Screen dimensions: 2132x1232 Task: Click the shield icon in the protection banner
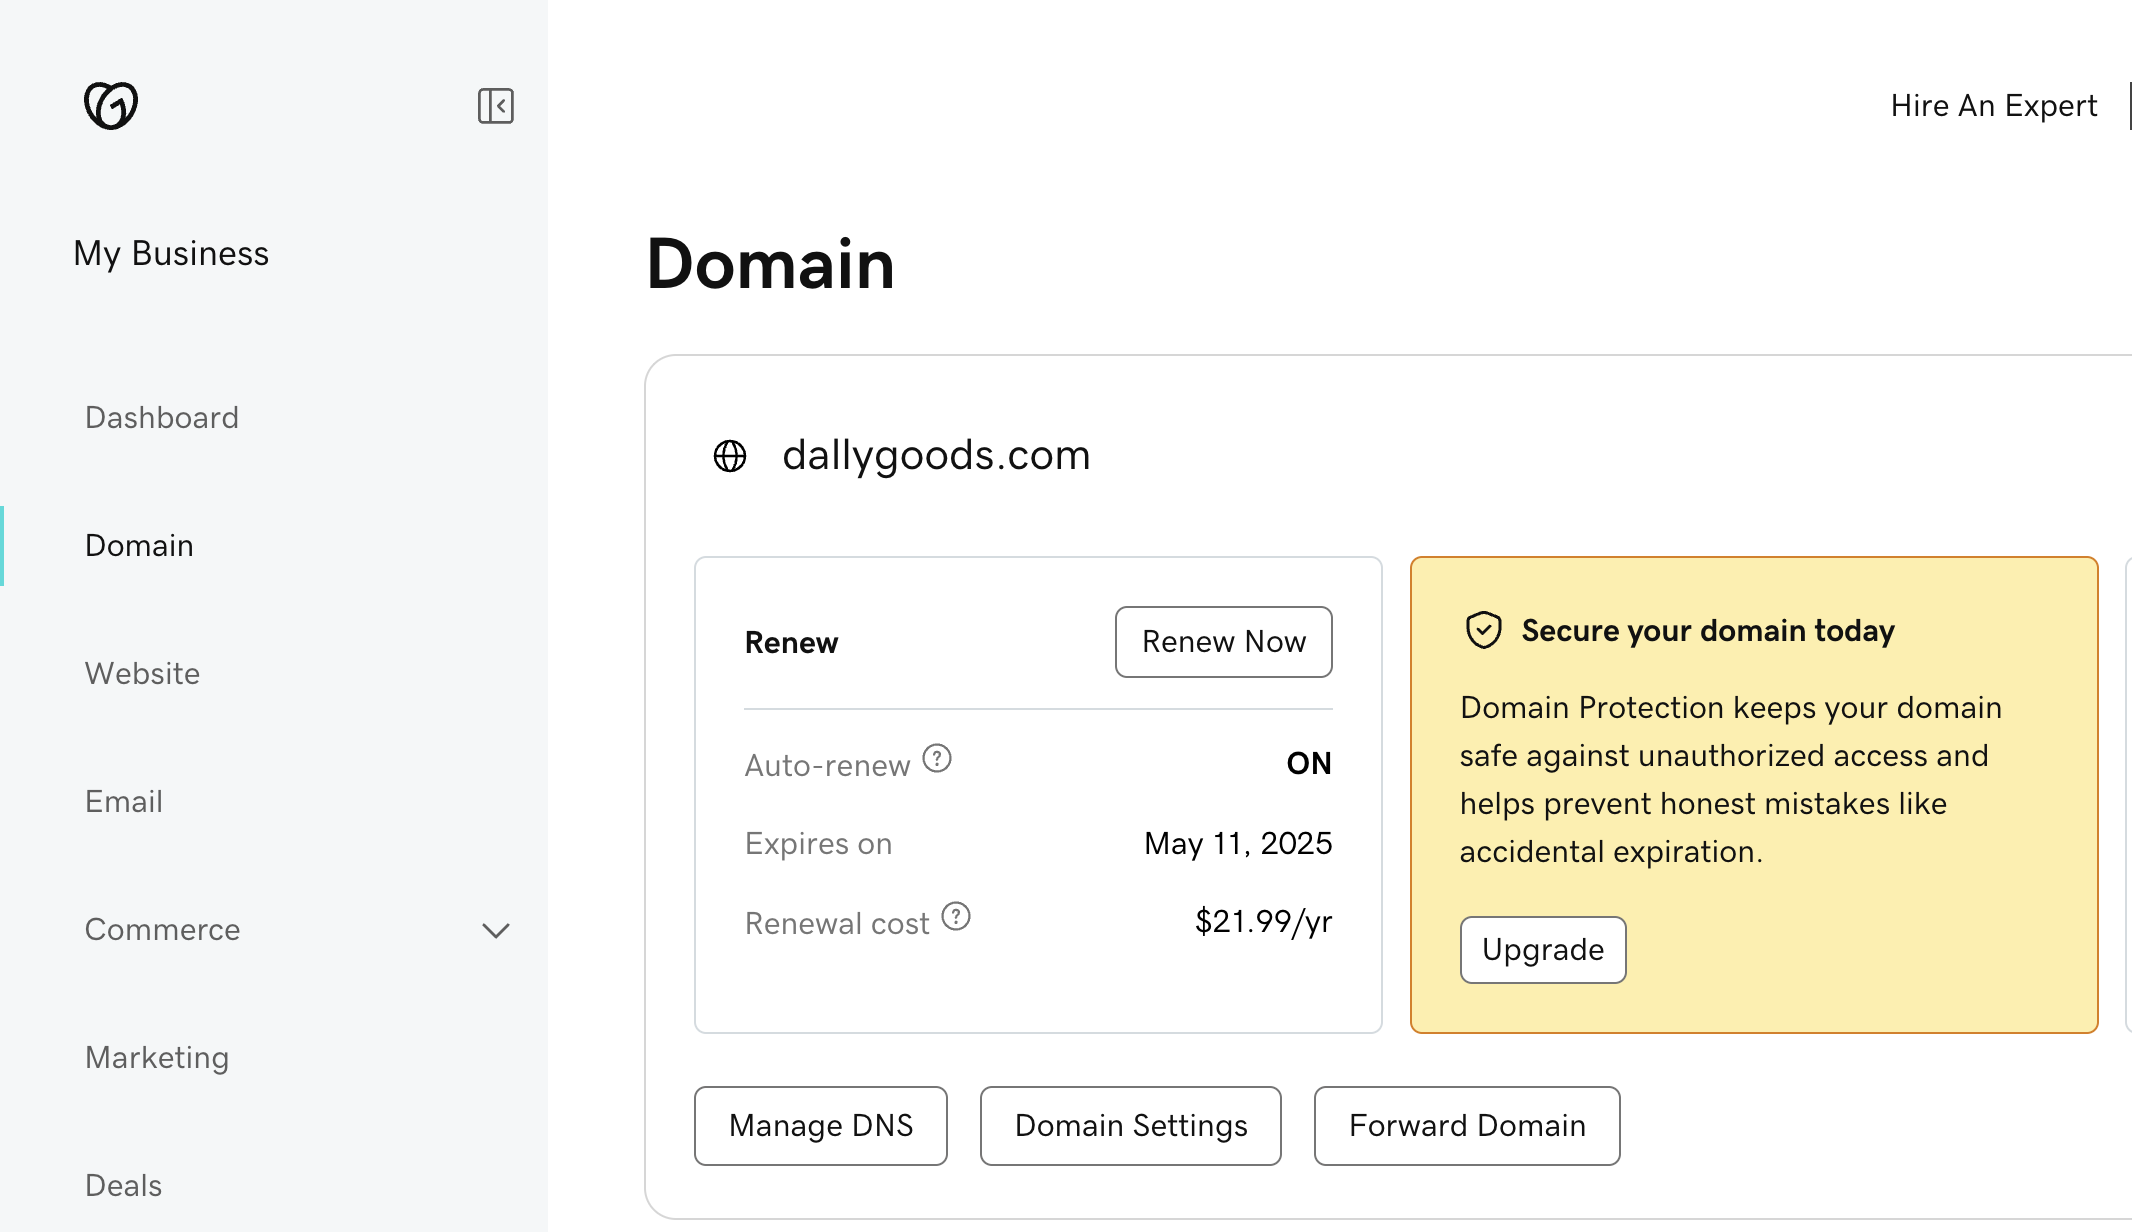1483,630
